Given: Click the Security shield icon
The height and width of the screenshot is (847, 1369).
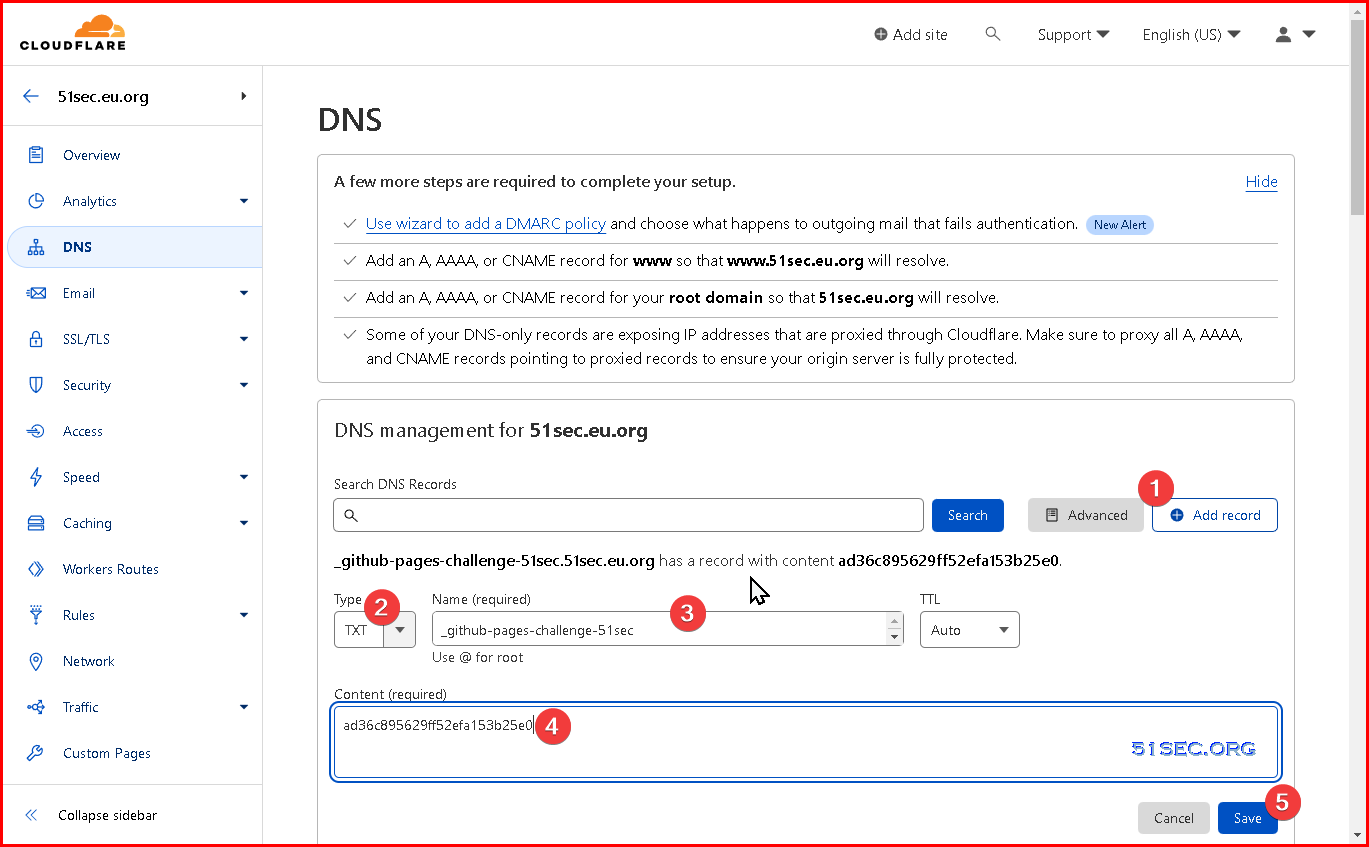Looking at the screenshot, I should (36, 385).
